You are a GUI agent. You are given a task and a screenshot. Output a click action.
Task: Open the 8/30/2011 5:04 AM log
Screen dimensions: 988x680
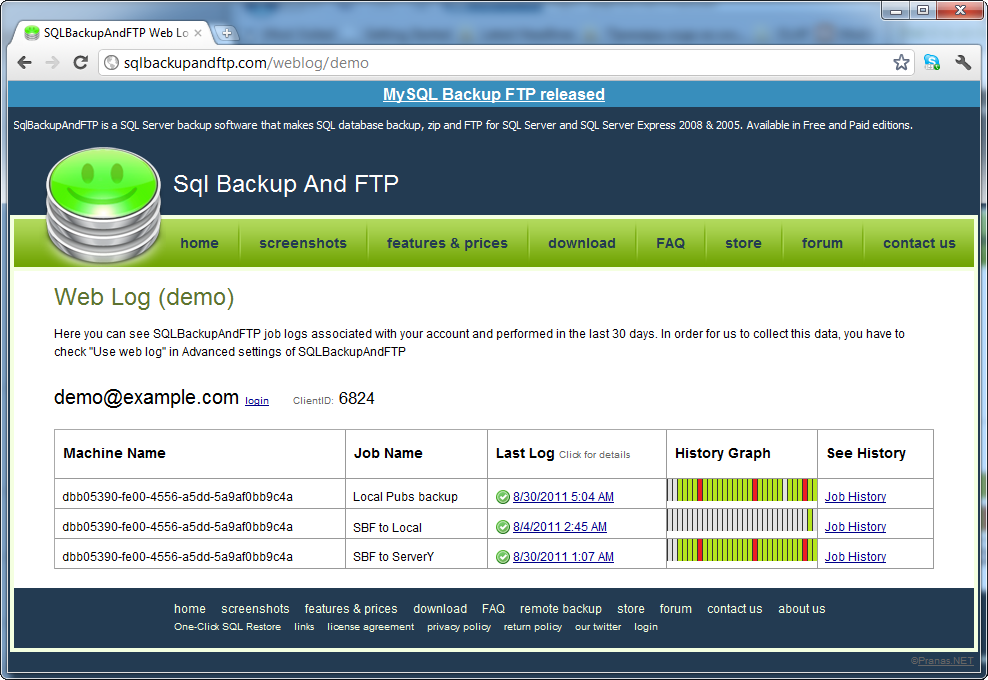(x=563, y=497)
